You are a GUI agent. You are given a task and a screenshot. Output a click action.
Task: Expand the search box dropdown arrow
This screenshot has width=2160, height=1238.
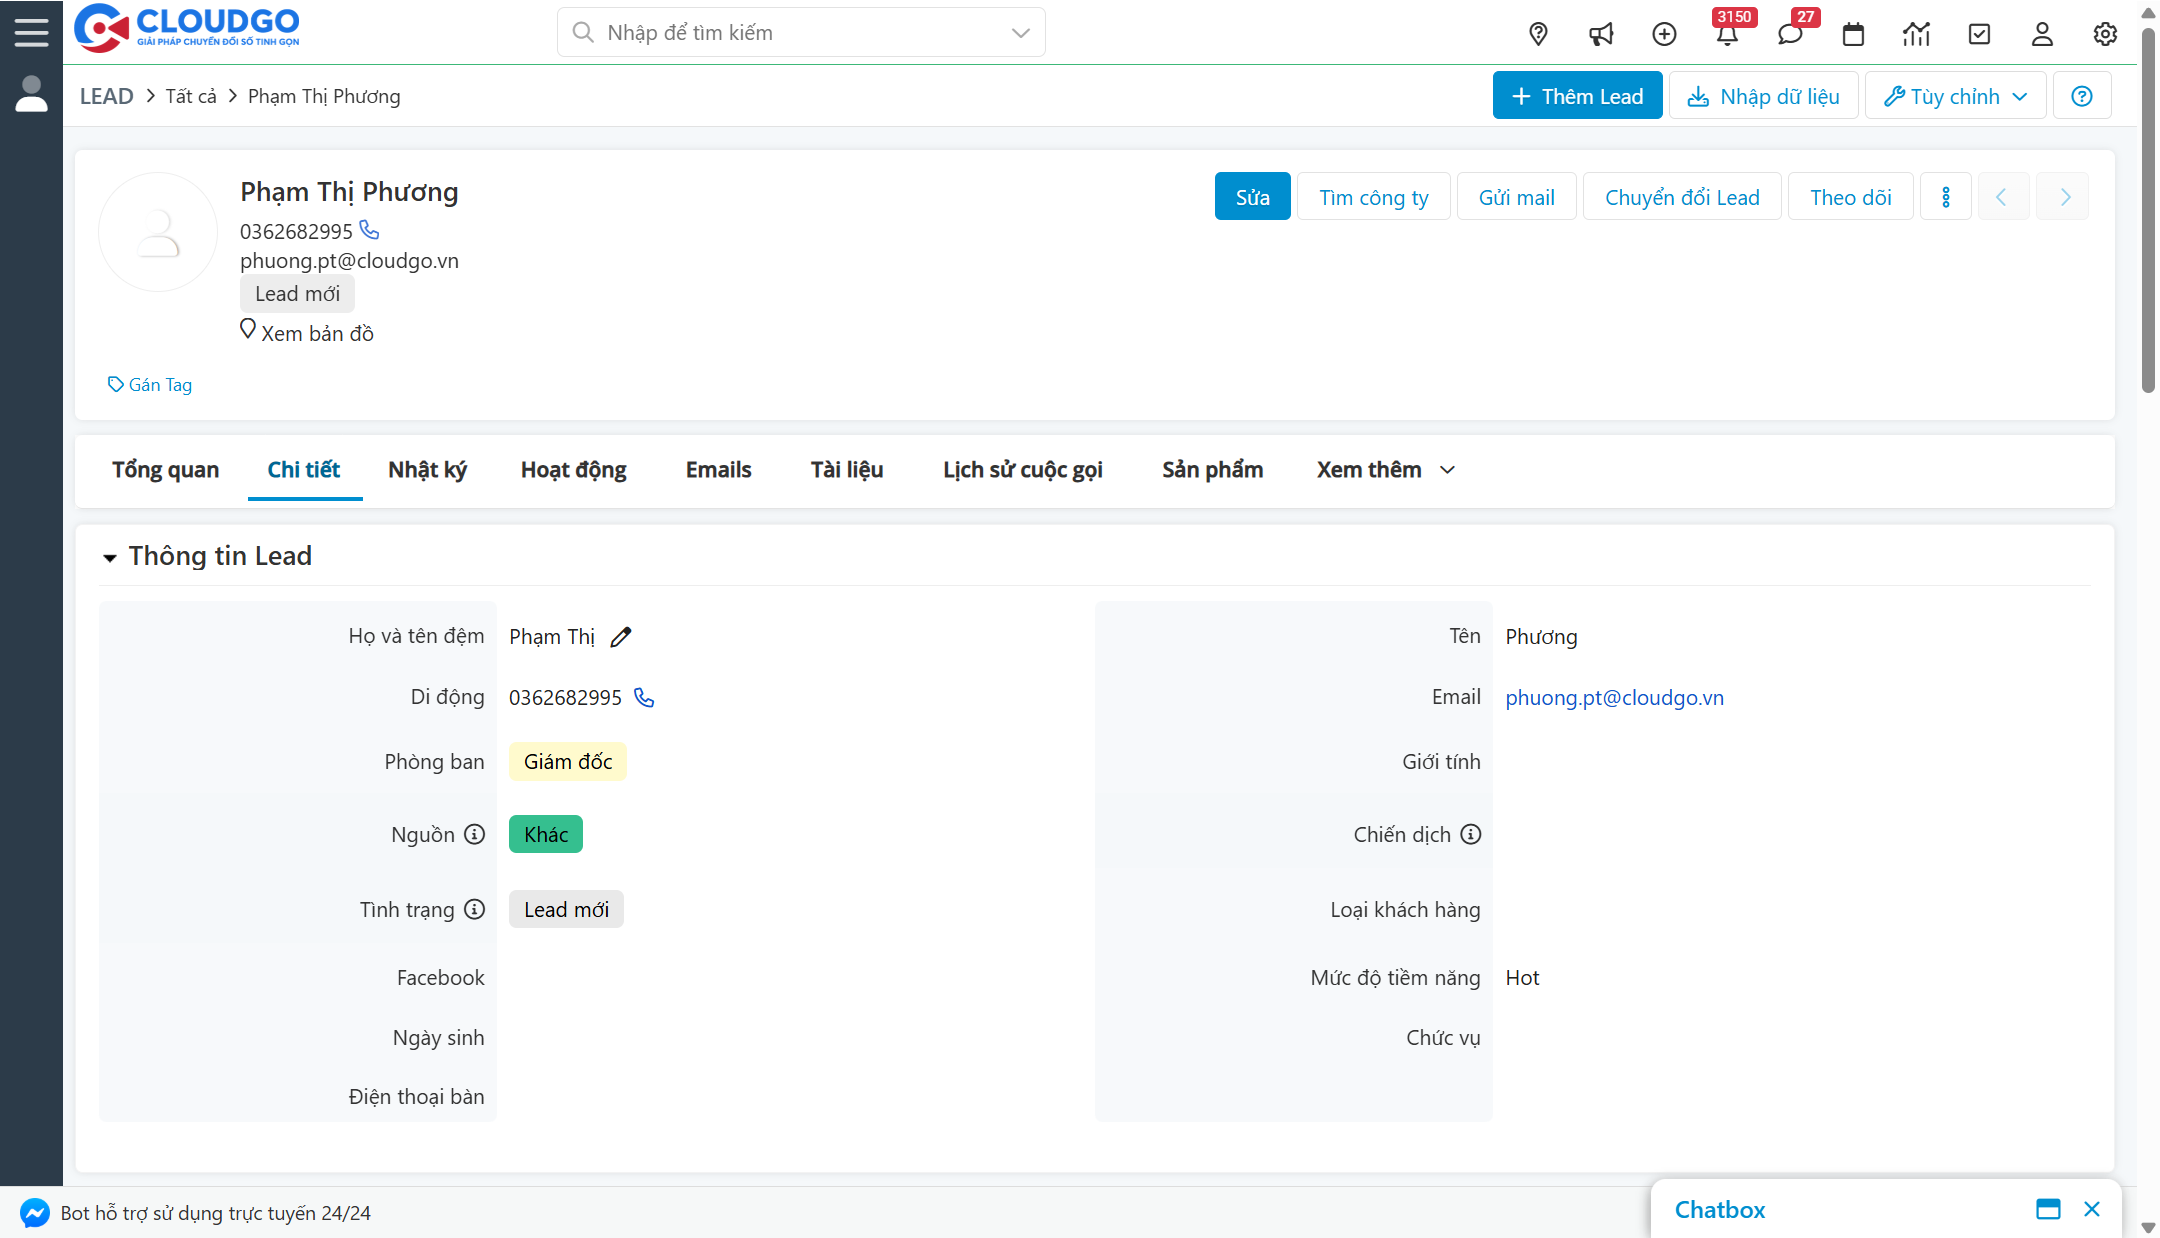tap(1020, 33)
